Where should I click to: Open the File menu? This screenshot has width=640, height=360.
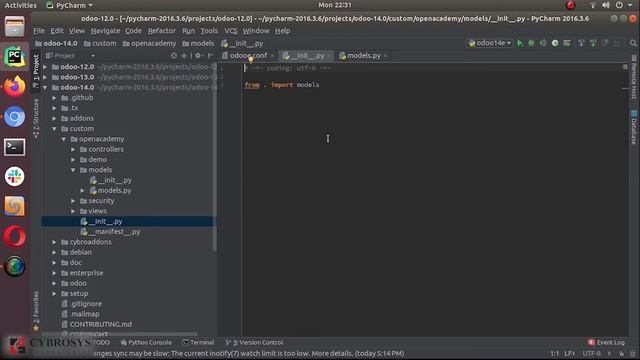click(x=39, y=31)
